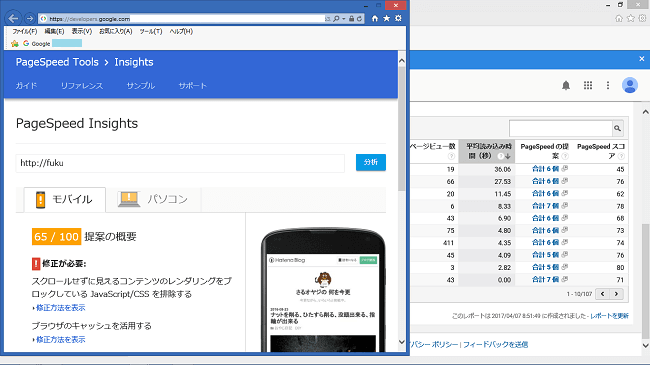Refresh the page with the reload icon
Screen dimensions: 650x365
click(x=359, y=19)
